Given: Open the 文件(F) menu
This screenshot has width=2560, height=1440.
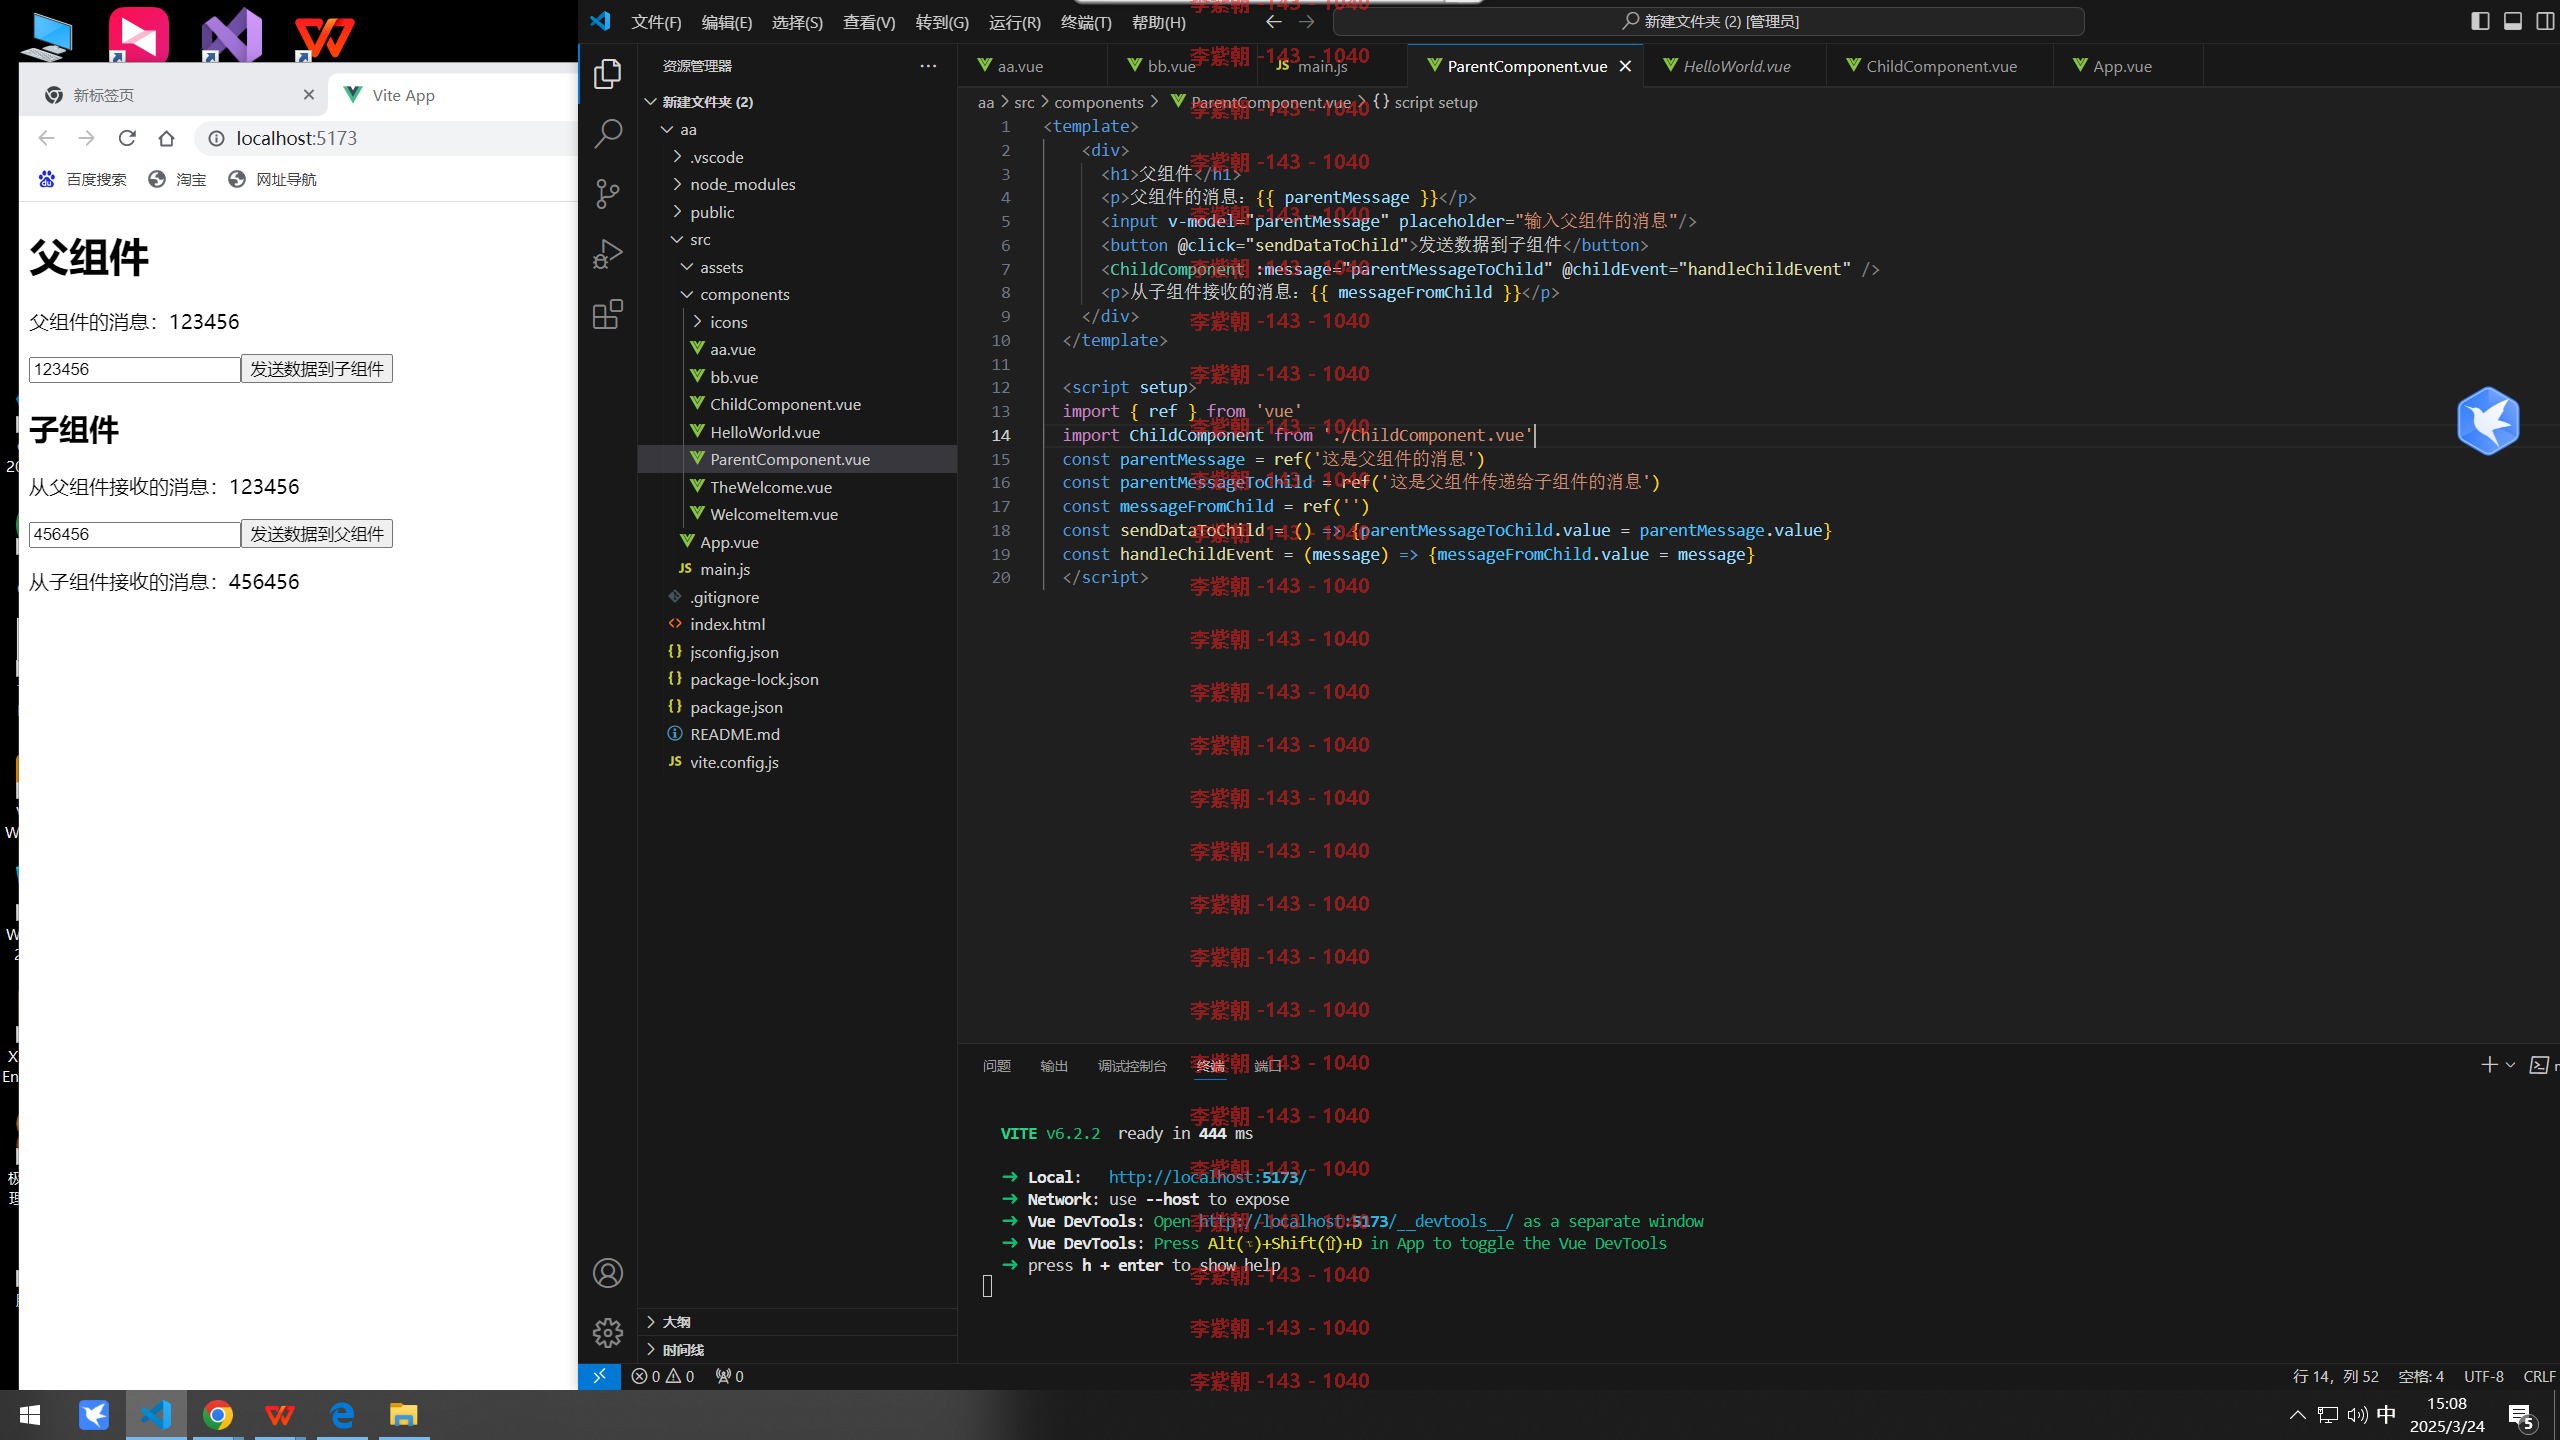Looking at the screenshot, I should [x=656, y=22].
